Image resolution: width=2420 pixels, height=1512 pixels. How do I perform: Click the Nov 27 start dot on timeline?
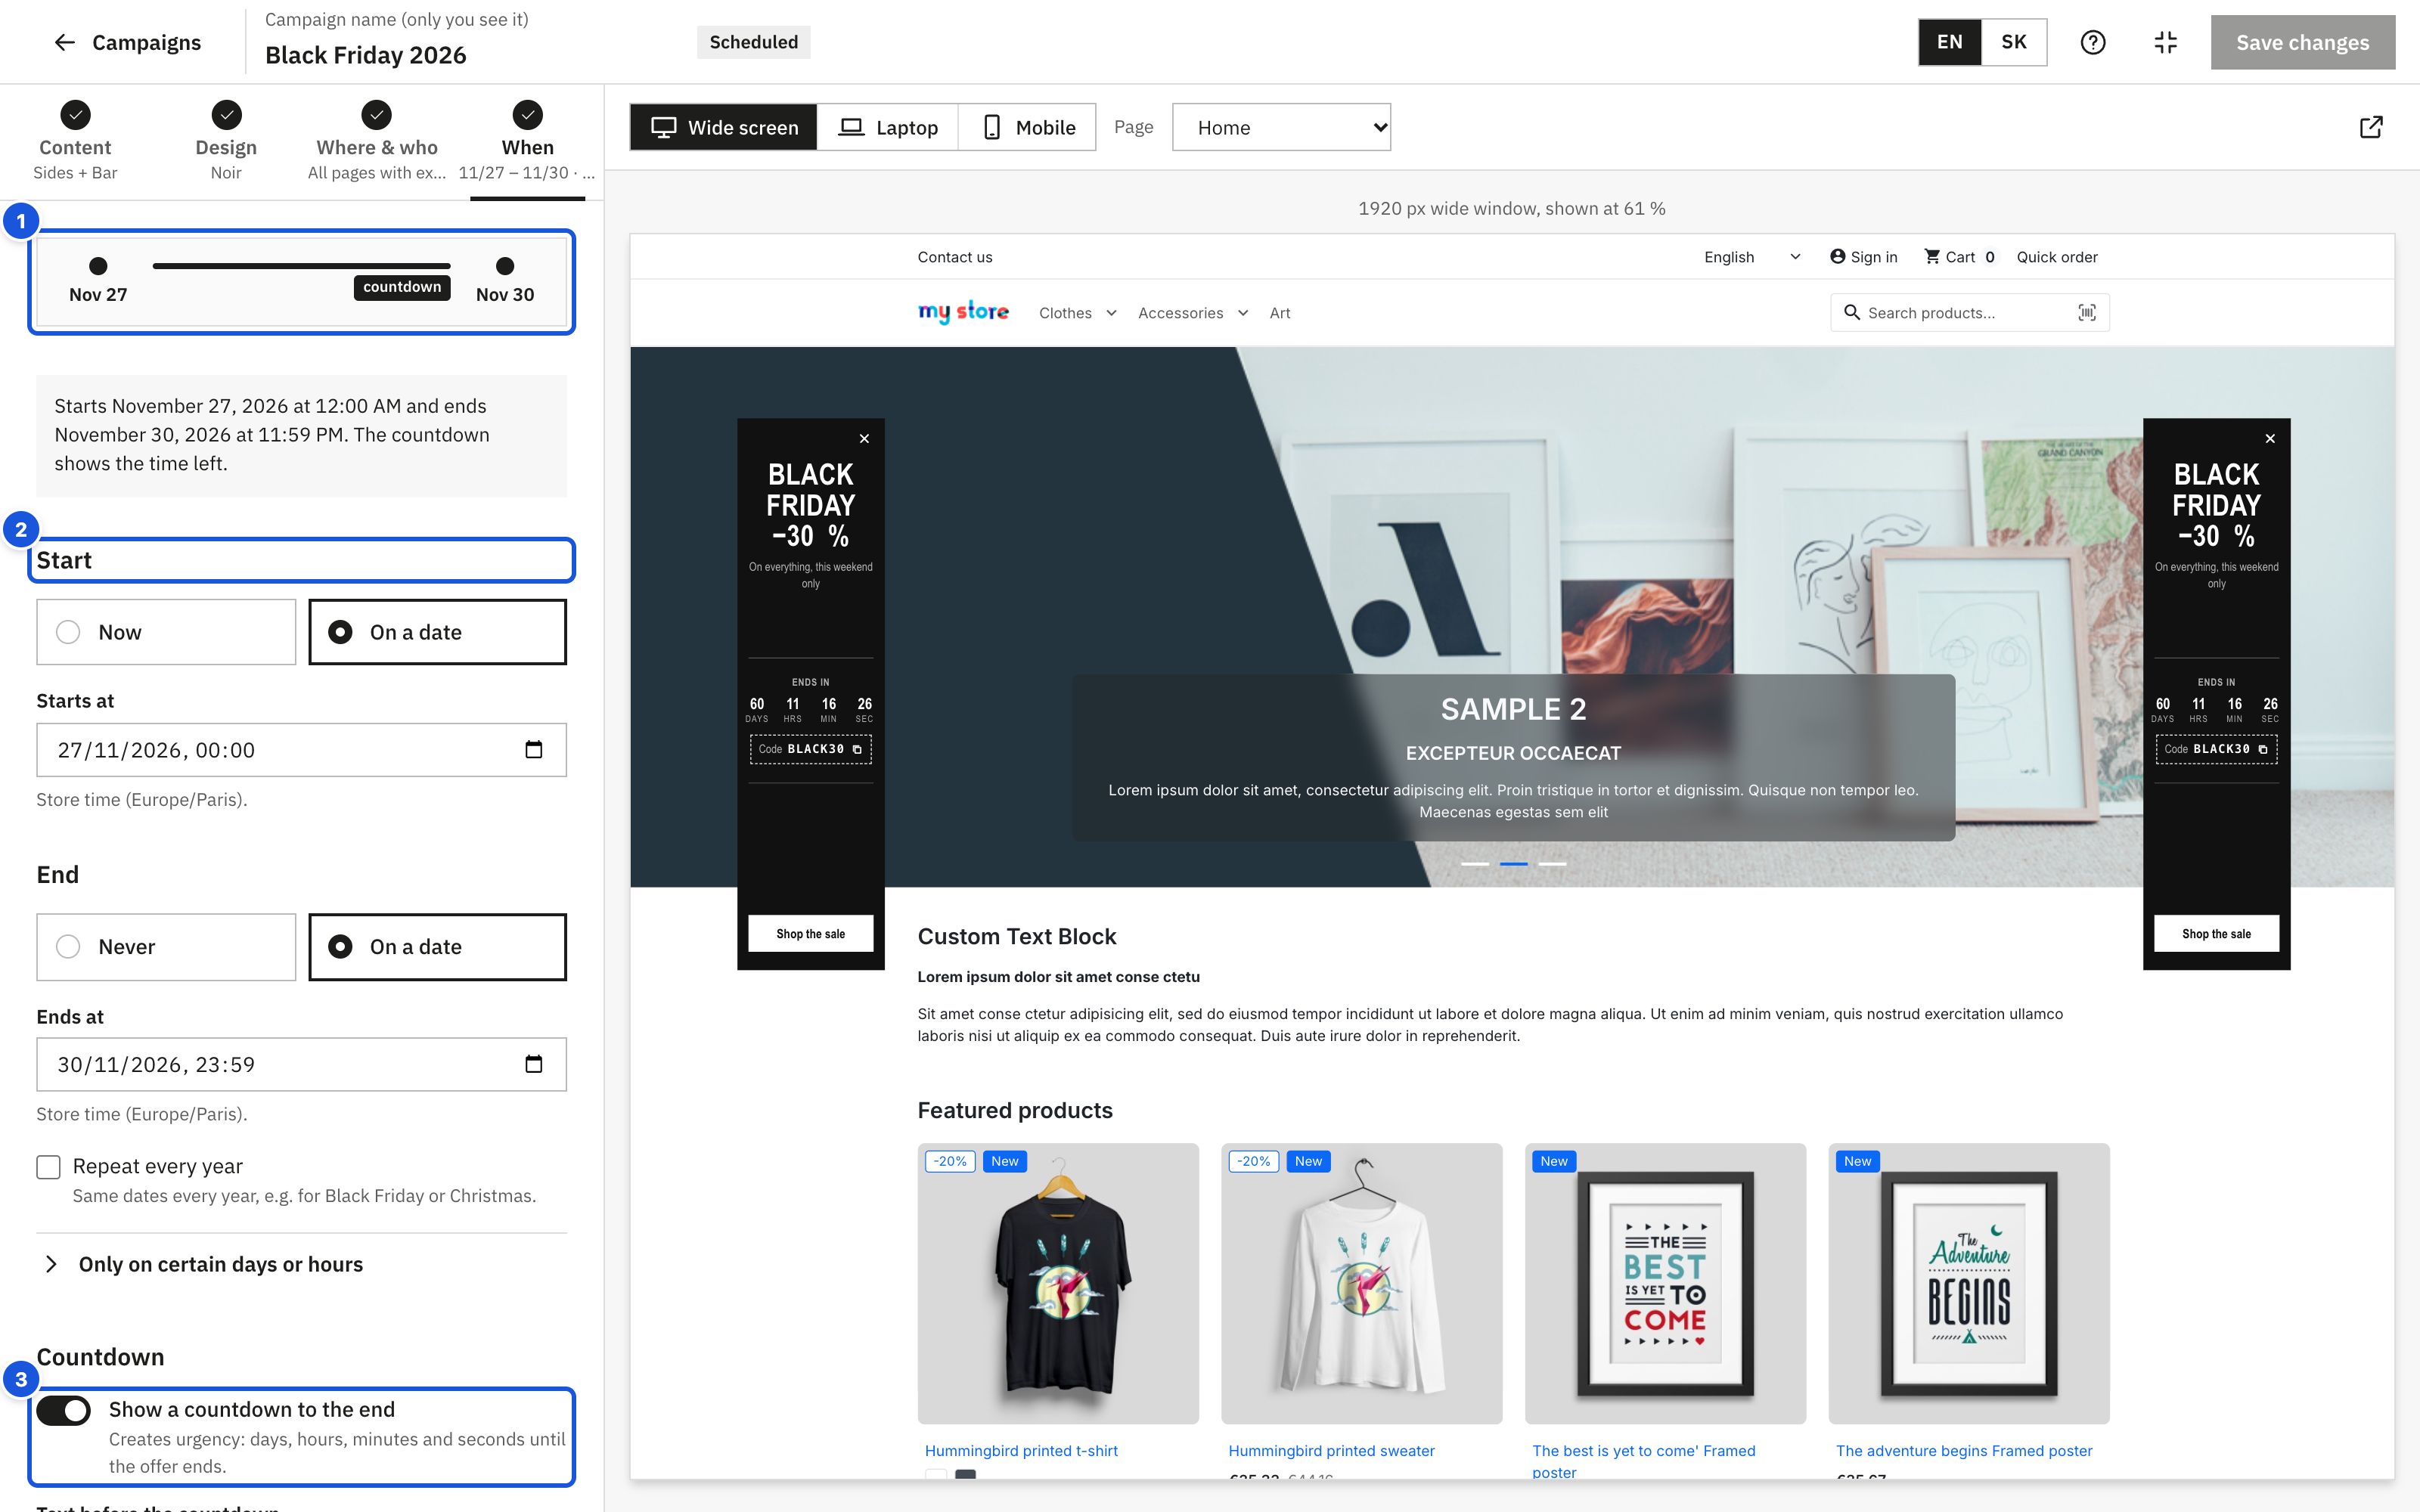[x=98, y=266]
